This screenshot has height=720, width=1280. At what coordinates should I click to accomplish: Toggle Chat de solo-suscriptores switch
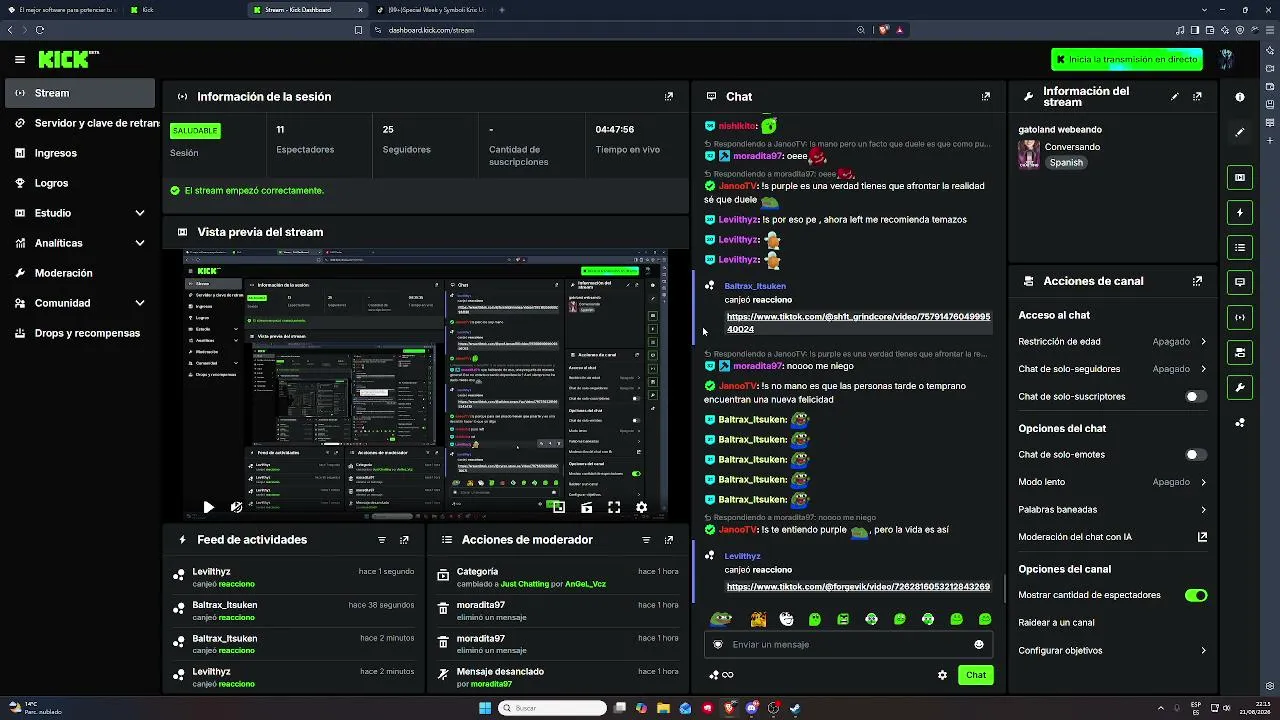tap(1196, 397)
